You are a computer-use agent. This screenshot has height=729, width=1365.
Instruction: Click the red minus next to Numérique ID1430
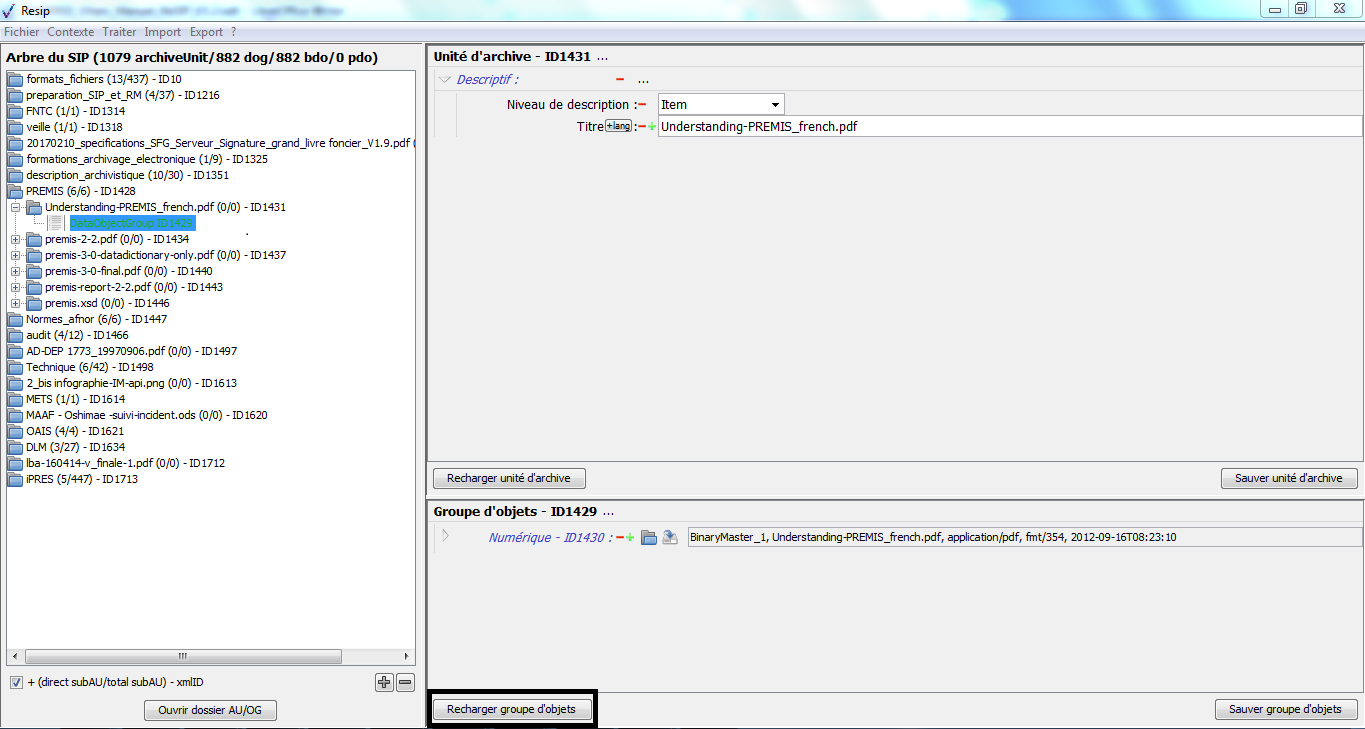click(x=620, y=538)
